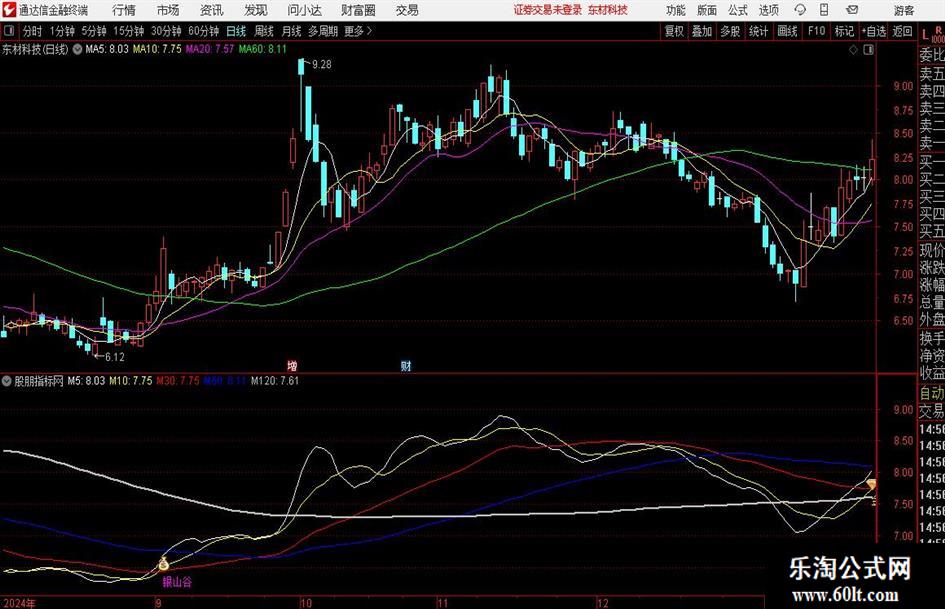Click the month 12 timeline marker

pyautogui.click(x=603, y=603)
